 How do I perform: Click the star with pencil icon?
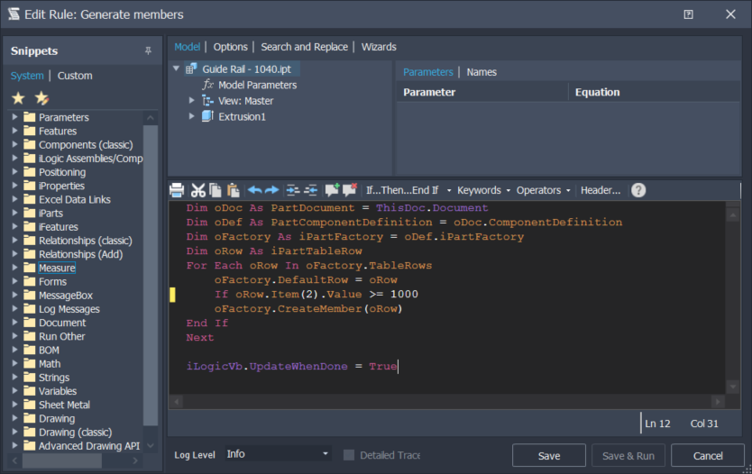(42, 98)
